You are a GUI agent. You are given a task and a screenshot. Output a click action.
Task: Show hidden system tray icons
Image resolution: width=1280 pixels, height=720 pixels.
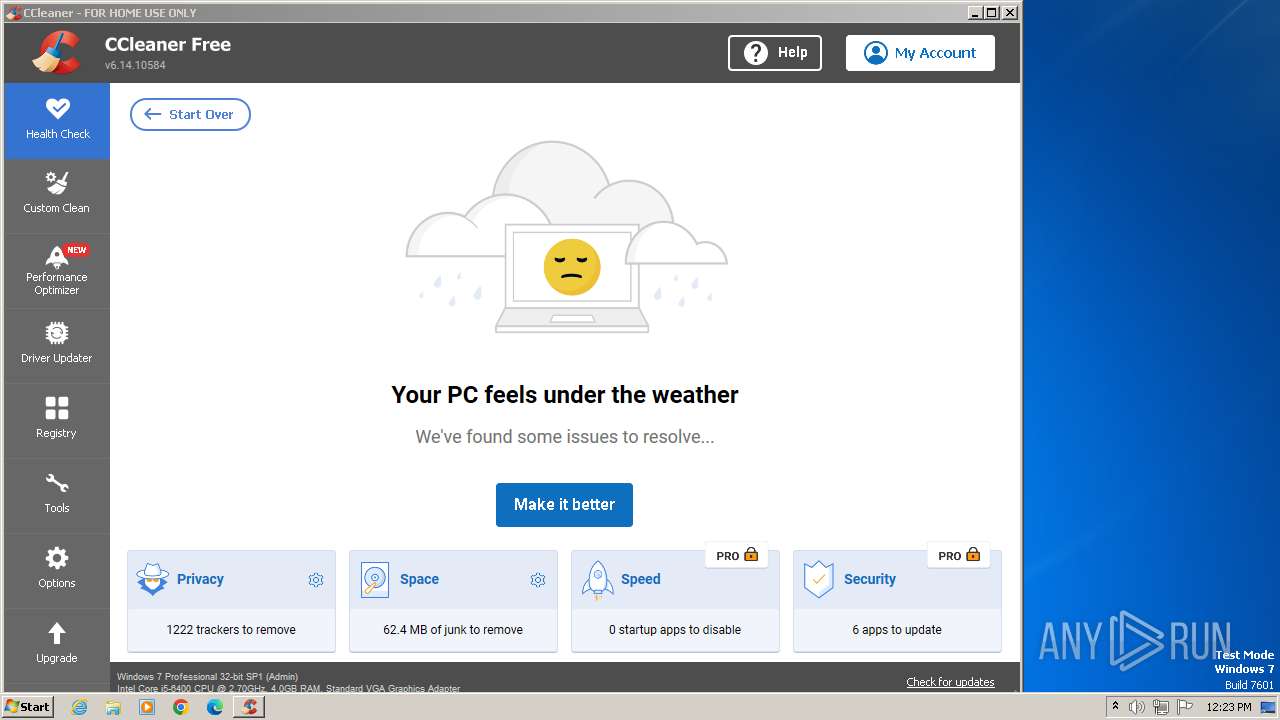1115,707
